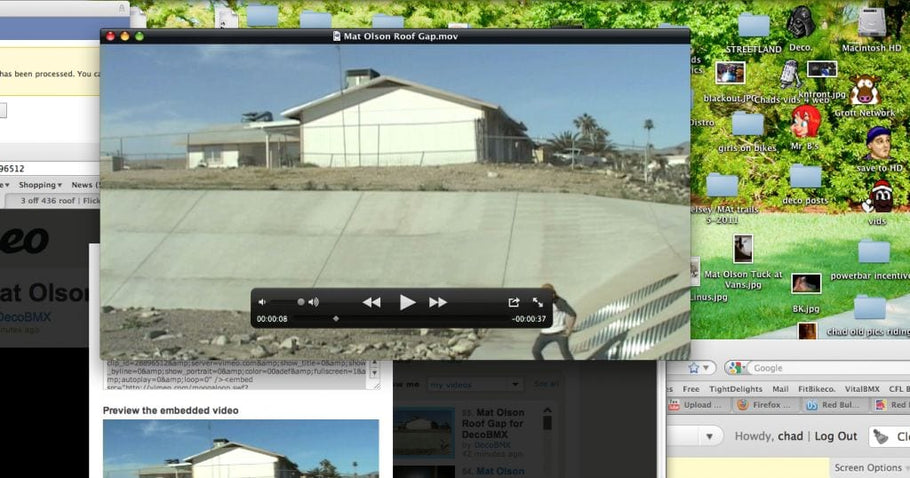Switch to the Red Bul... tab
The image size is (910, 478).
pyautogui.click(x=834, y=405)
